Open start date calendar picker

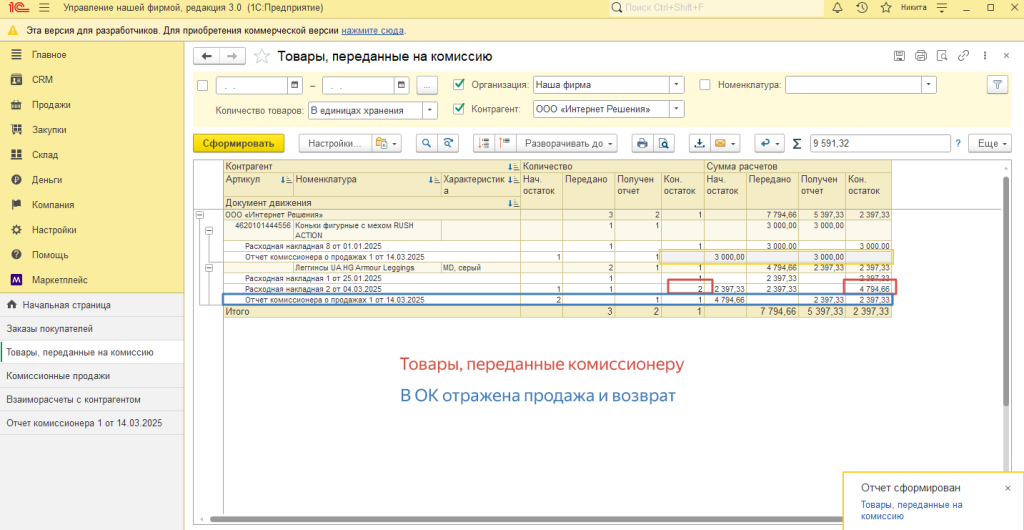coord(295,86)
